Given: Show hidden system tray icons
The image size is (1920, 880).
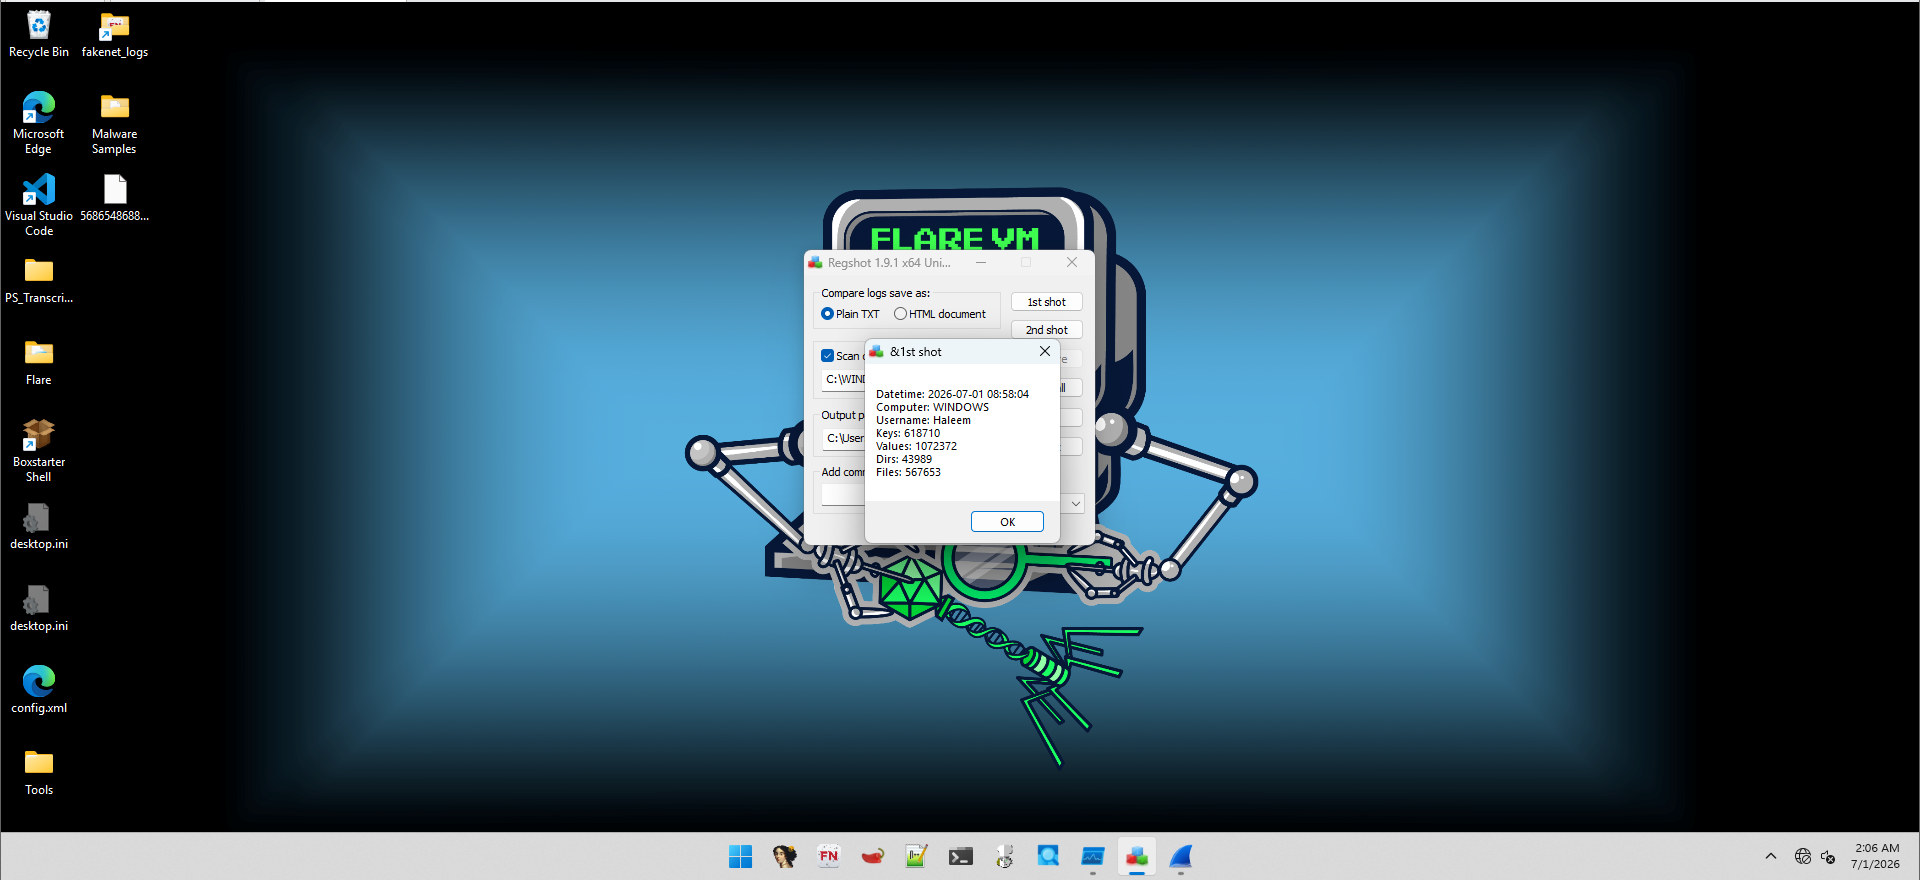Looking at the screenshot, I should 1771,857.
